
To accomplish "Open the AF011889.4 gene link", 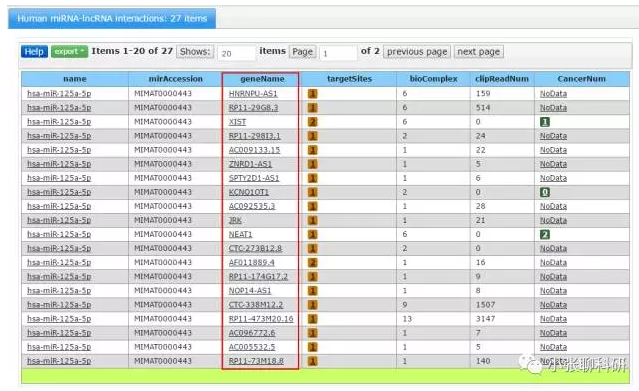I will tap(251, 263).
